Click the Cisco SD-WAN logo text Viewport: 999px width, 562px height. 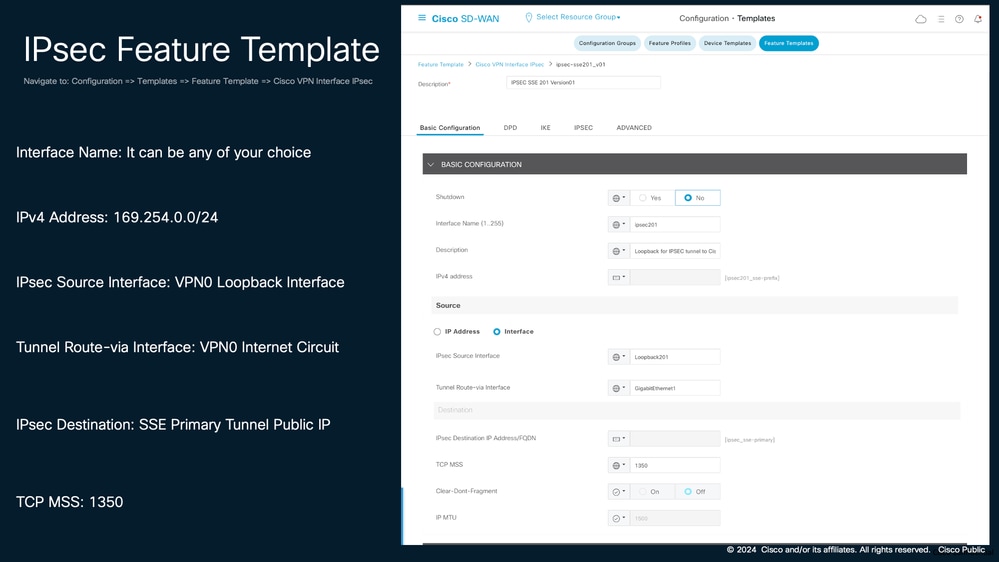[x=466, y=18]
